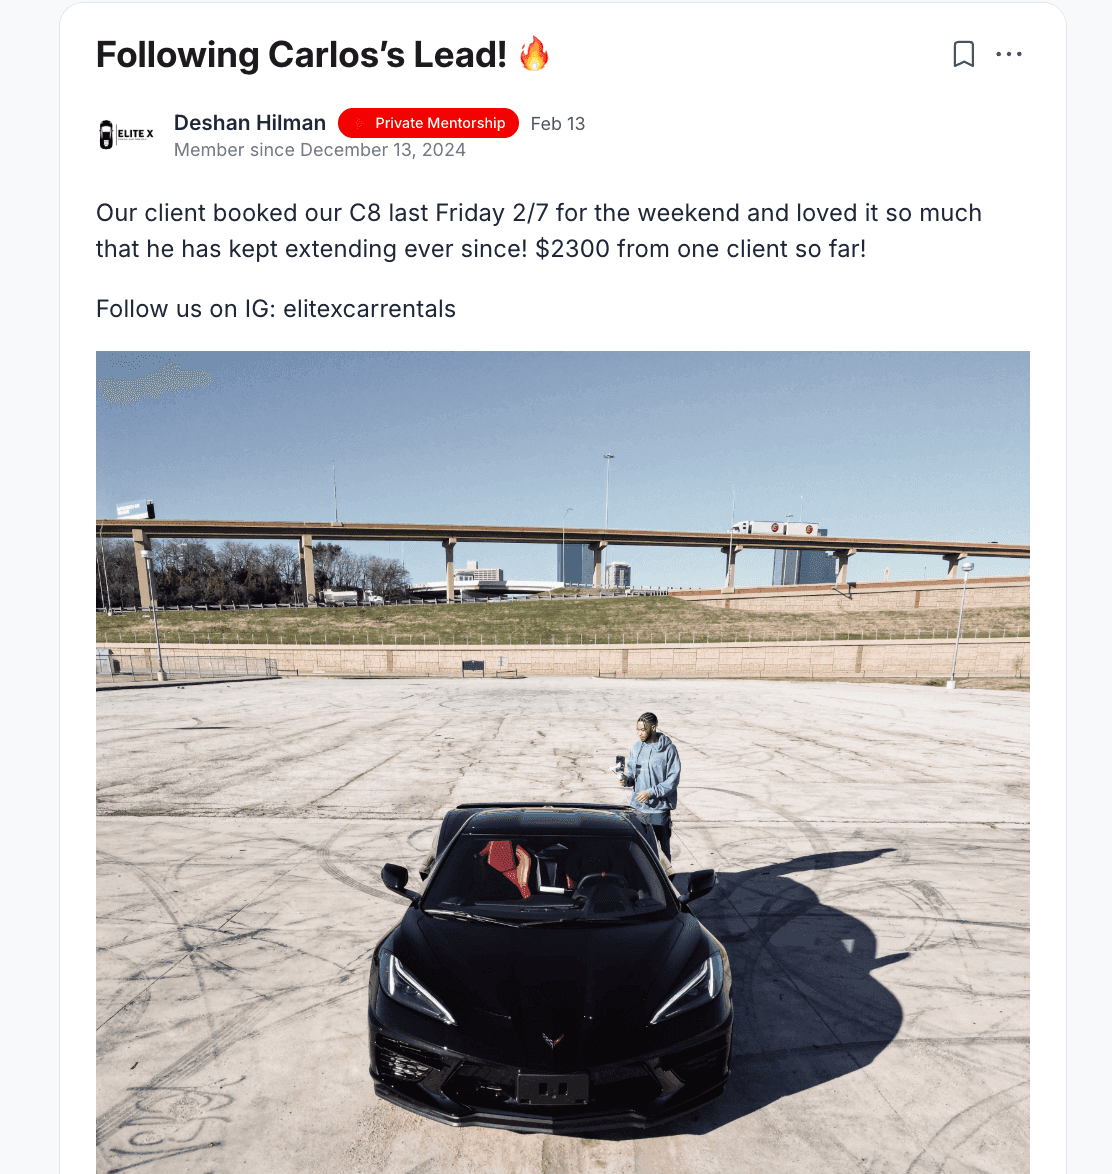Click the first paragraph mentioning the C8 booking

(x=538, y=231)
